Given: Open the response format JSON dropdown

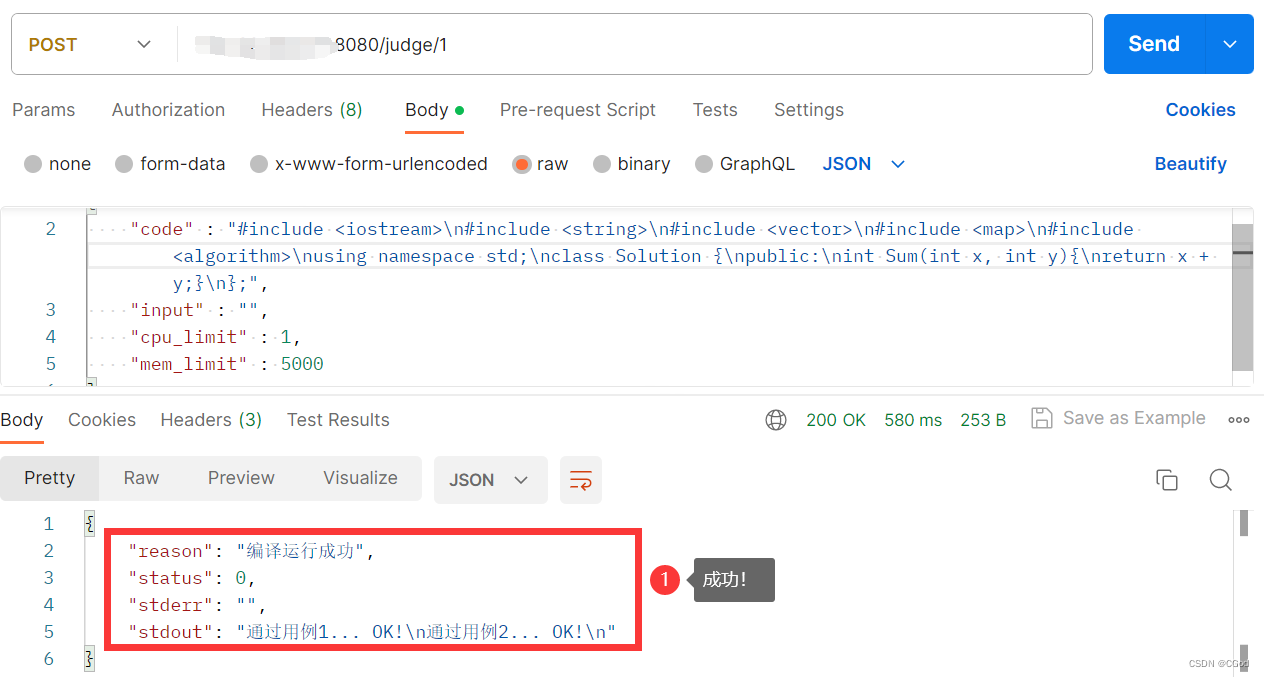Looking at the screenshot, I should pos(490,480).
